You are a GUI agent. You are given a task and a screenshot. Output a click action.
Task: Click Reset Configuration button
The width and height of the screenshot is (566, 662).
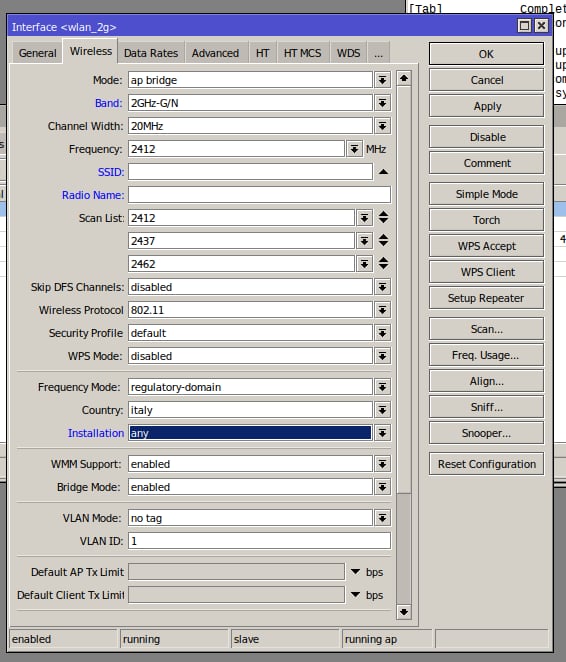[486, 464]
